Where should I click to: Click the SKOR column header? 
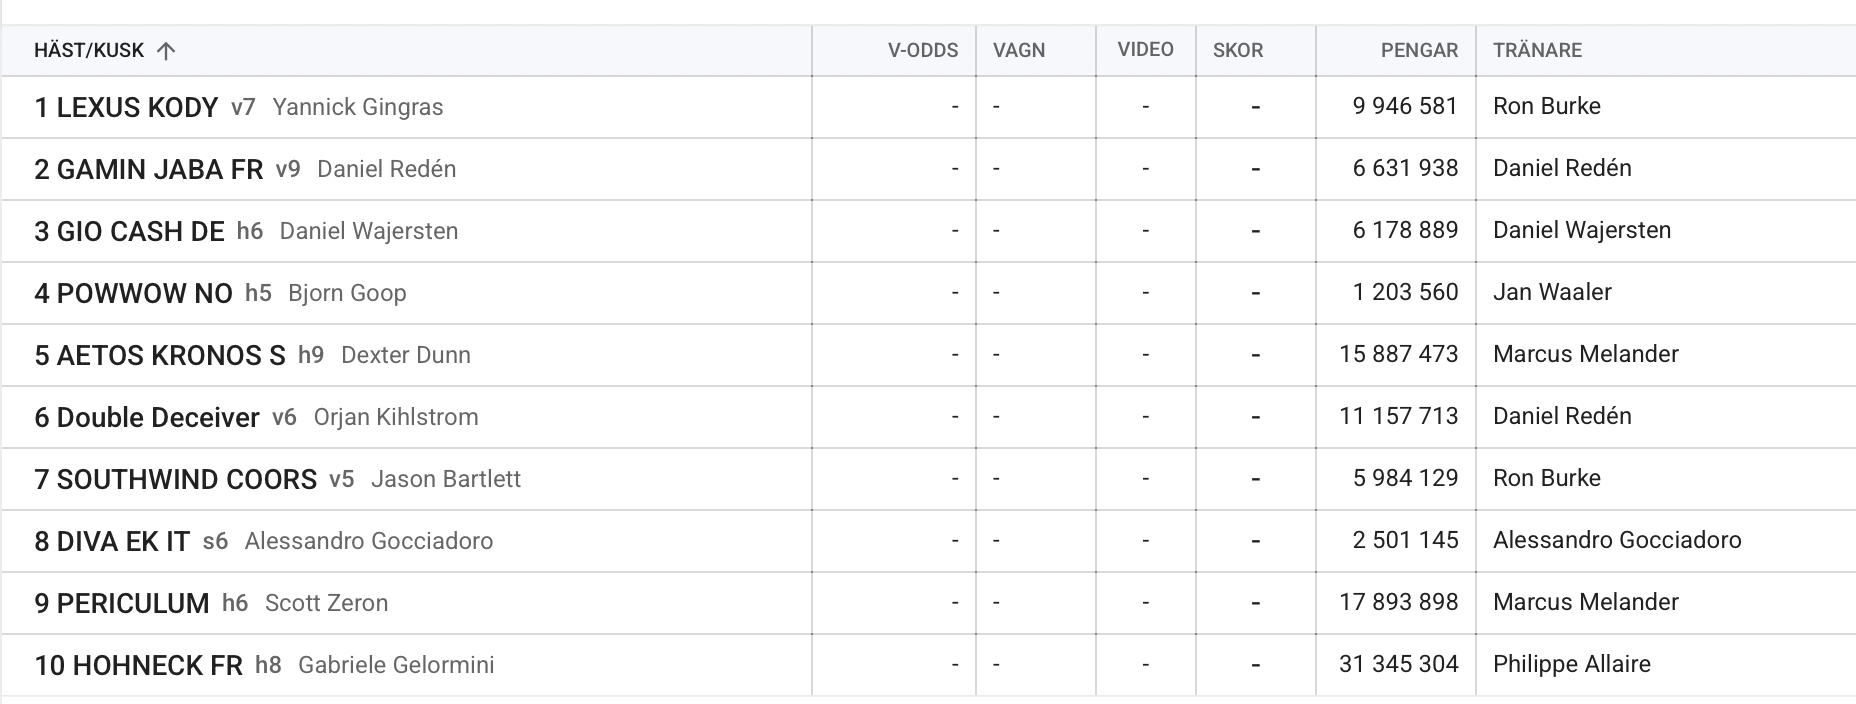click(x=1238, y=50)
